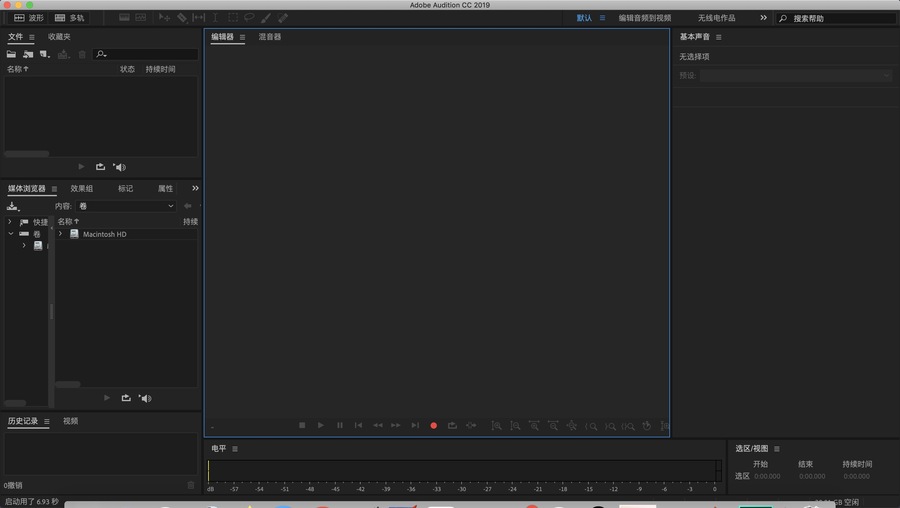The height and width of the screenshot is (508, 900).
Task: Click zoom in time icon
Action: pos(534,426)
